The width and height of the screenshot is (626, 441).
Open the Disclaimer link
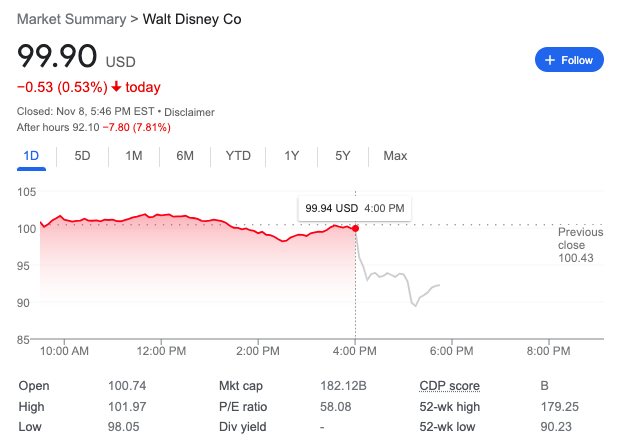pos(191,112)
